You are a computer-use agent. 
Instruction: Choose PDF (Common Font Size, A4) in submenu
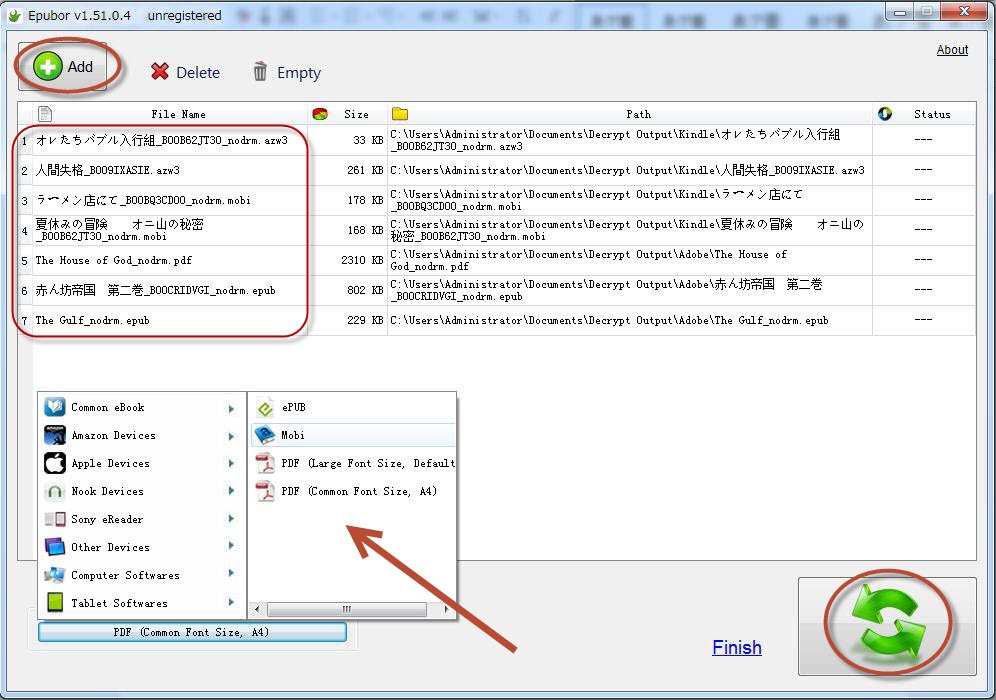353,491
